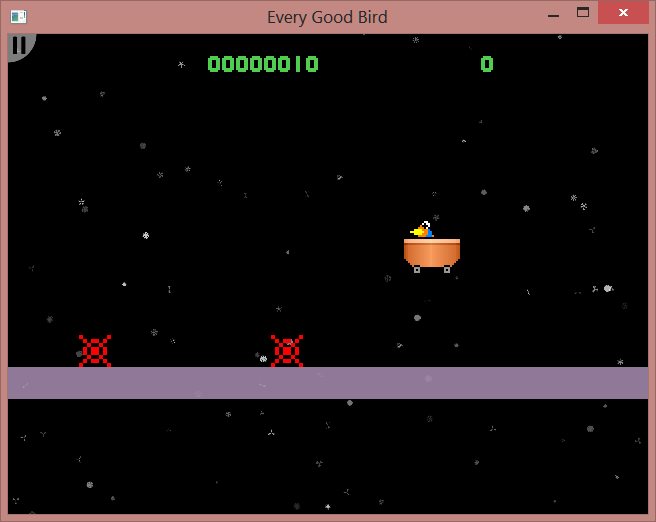Image resolution: width=656 pixels, height=522 pixels.
Task: Maximize the Every Good Bird window
Action: click(583, 13)
